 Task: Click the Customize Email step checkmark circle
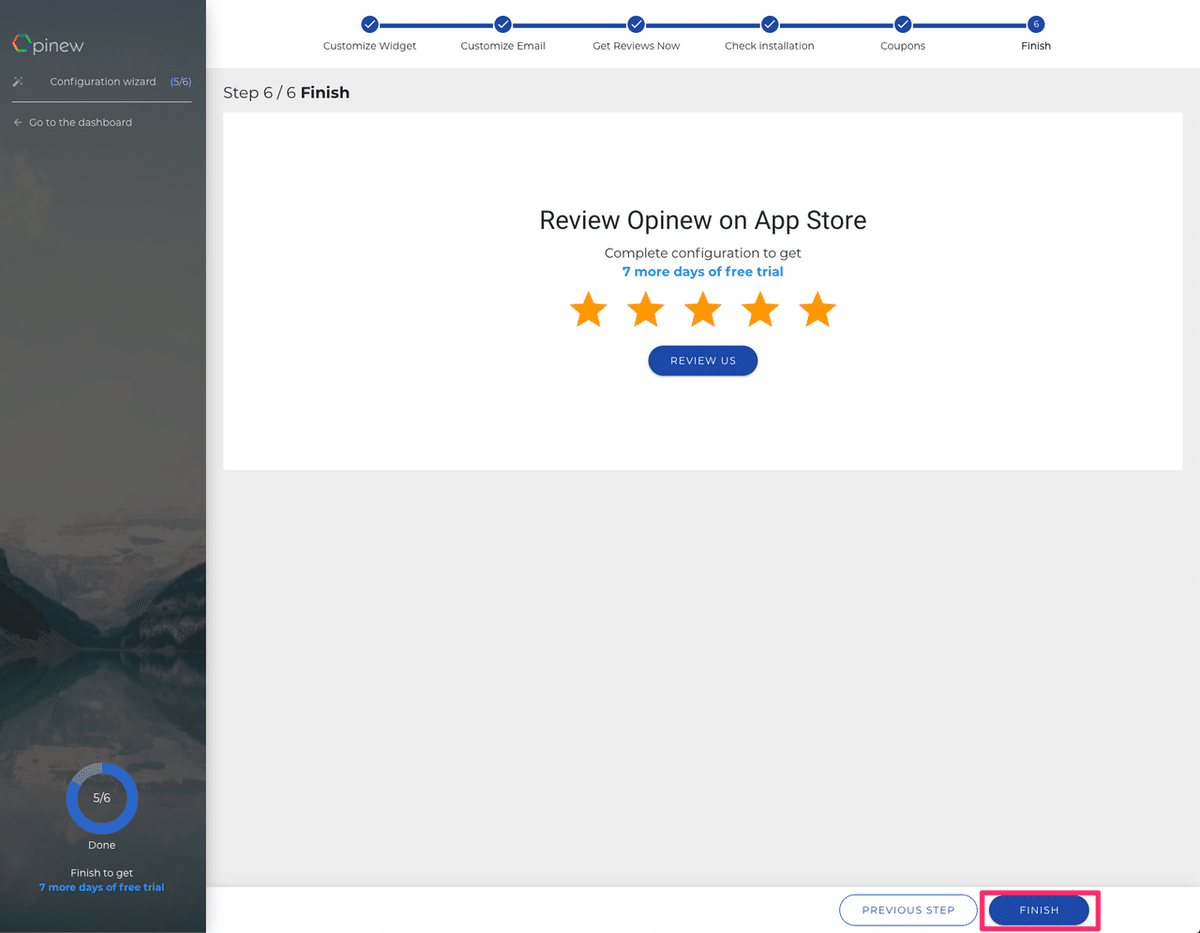pyautogui.click(x=503, y=24)
